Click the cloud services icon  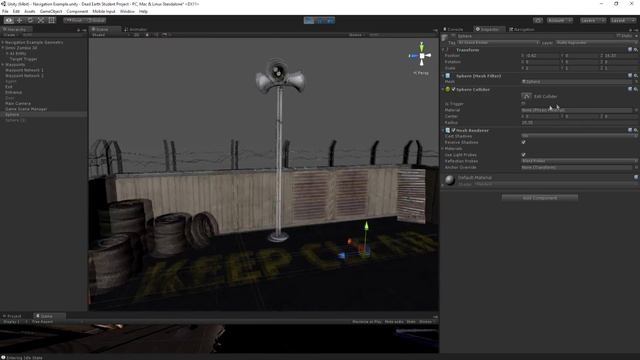point(538,20)
